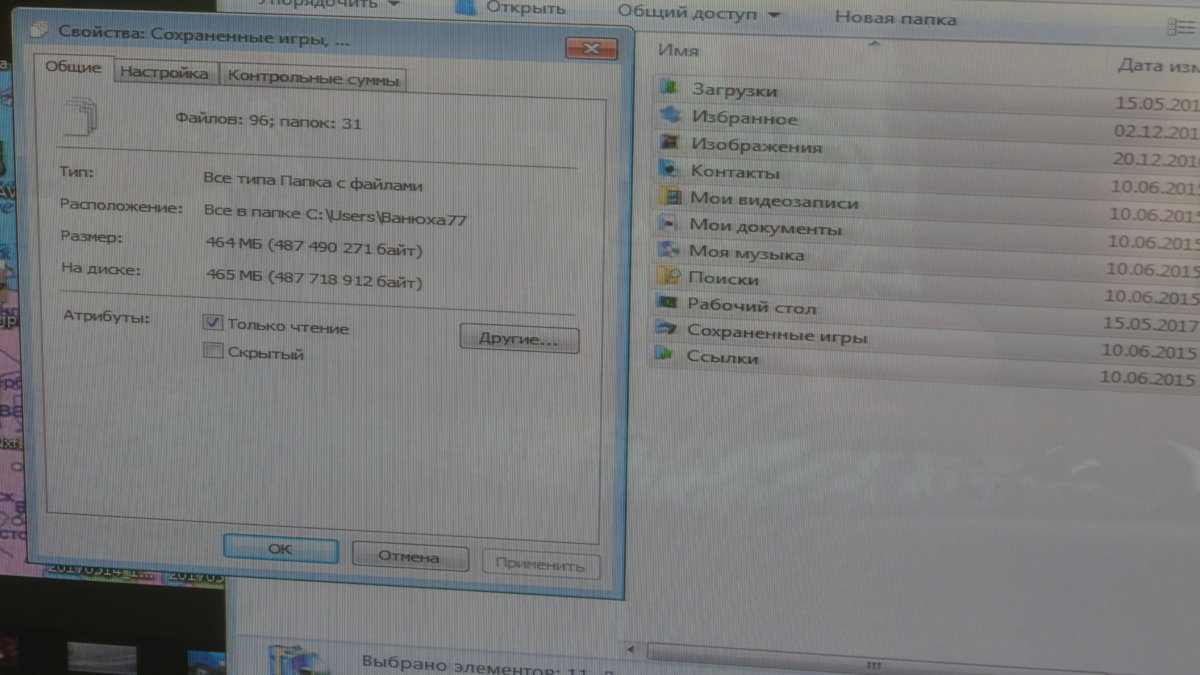
Task: Select the Изображения folder name
Action: coord(757,146)
